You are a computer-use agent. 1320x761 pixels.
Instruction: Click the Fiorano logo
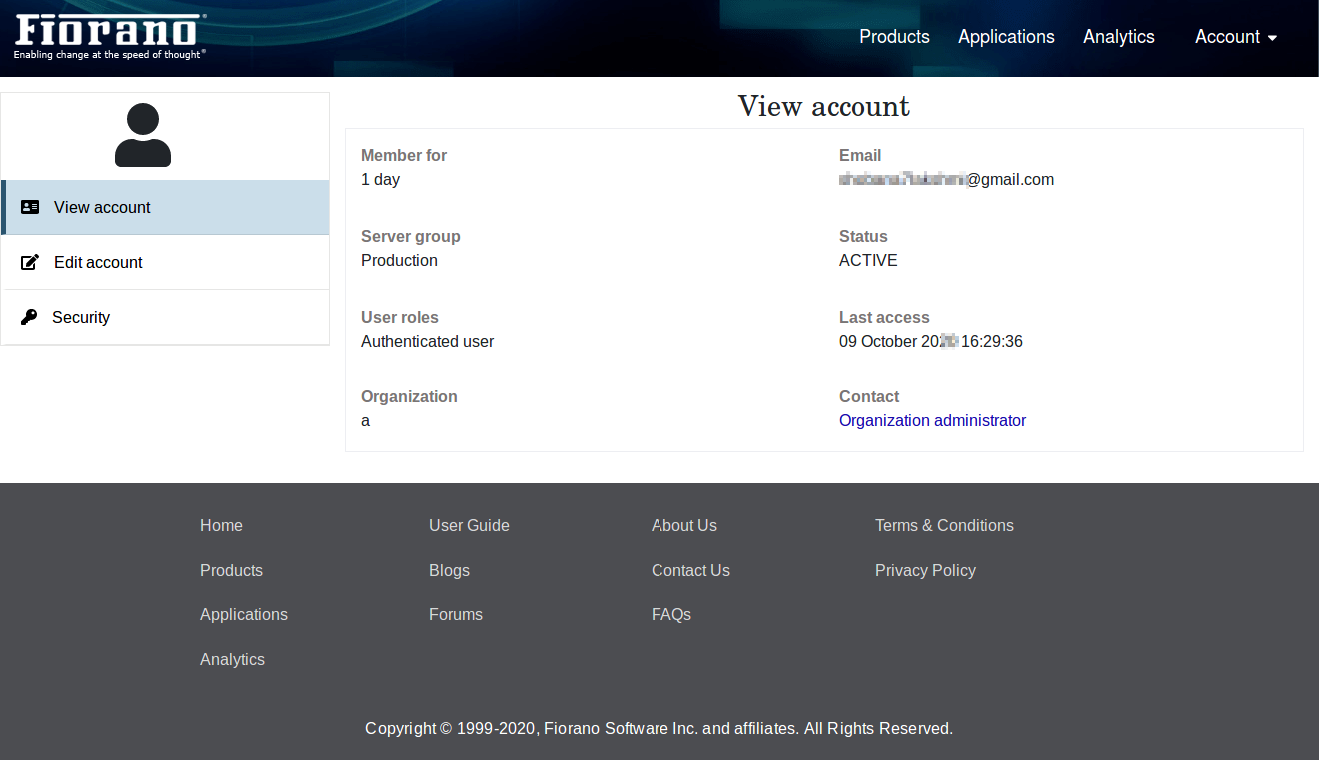[110, 37]
